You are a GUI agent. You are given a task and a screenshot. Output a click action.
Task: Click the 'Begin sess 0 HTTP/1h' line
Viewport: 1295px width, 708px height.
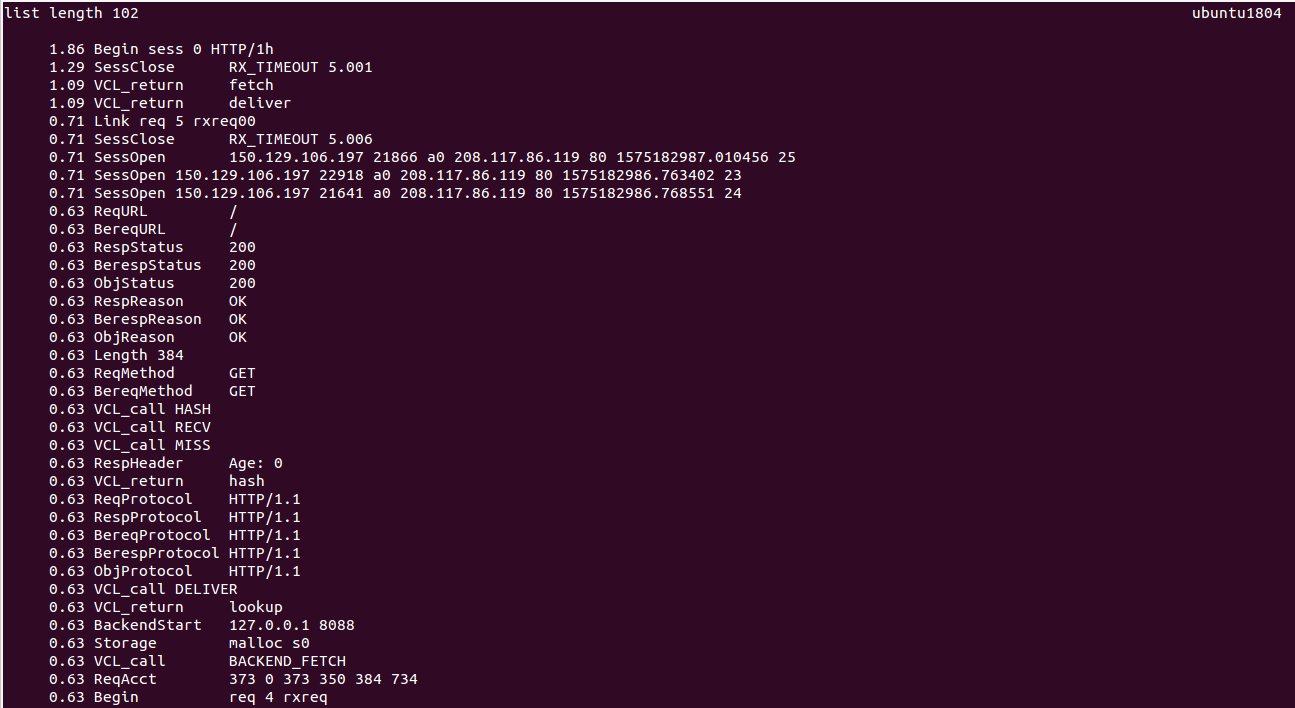[x=161, y=49]
